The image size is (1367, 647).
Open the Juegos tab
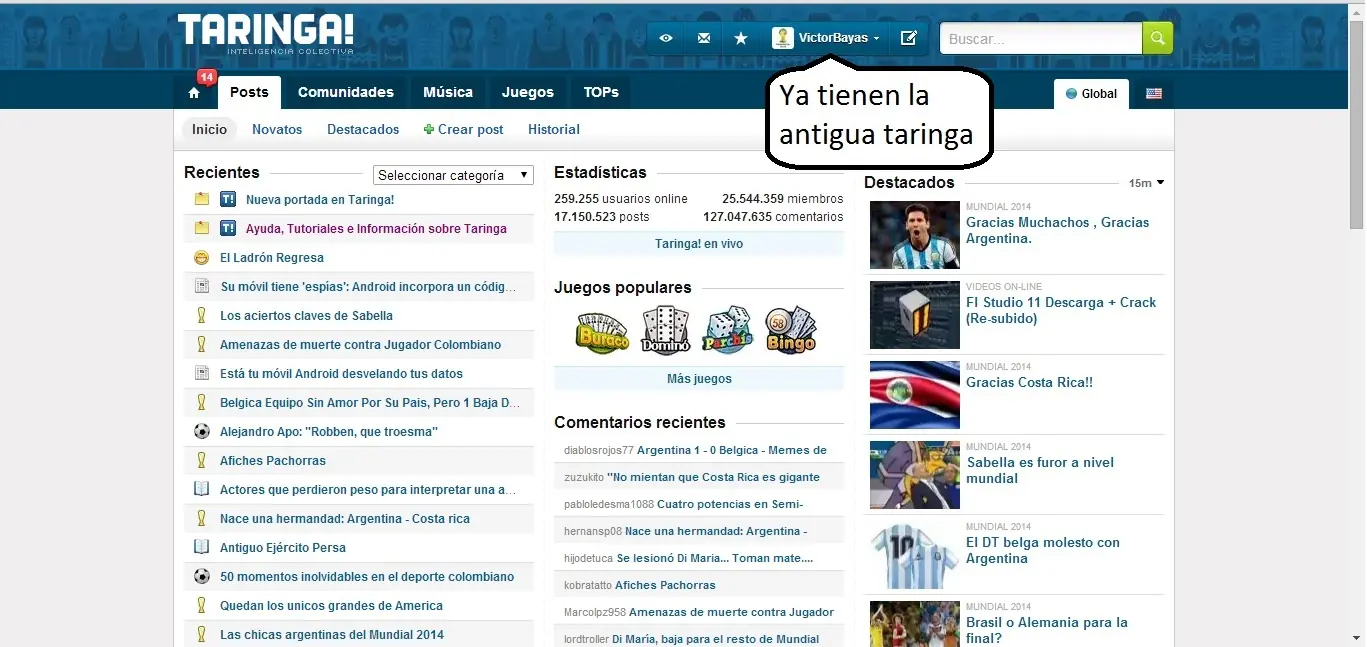pyautogui.click(x=528, y=92)
